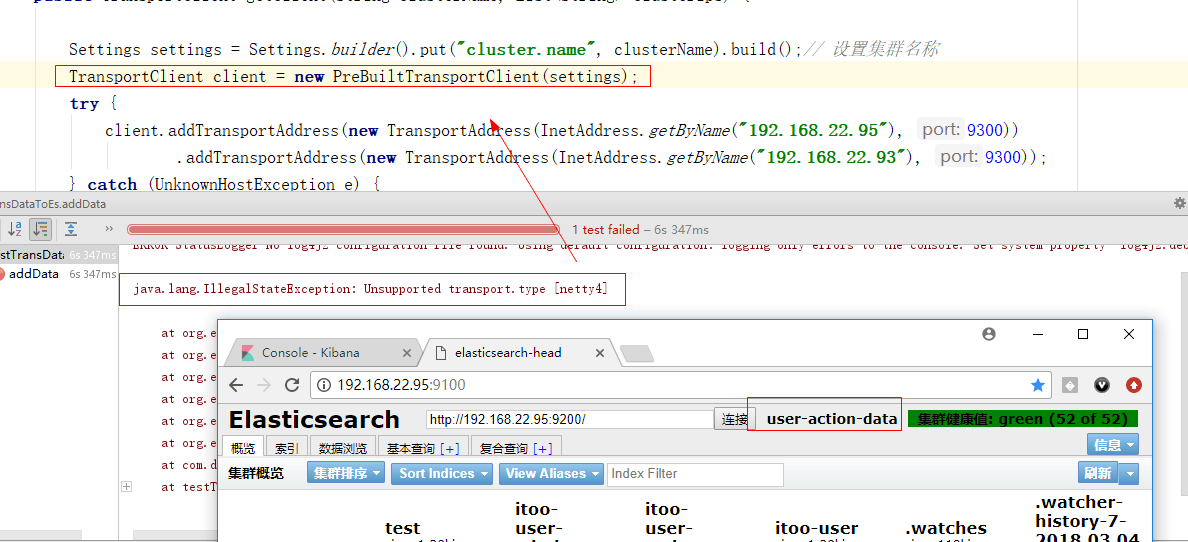This screenshot has width=1188, height=542.
Task: Open a new browser tab
Action: click(636, 354)
